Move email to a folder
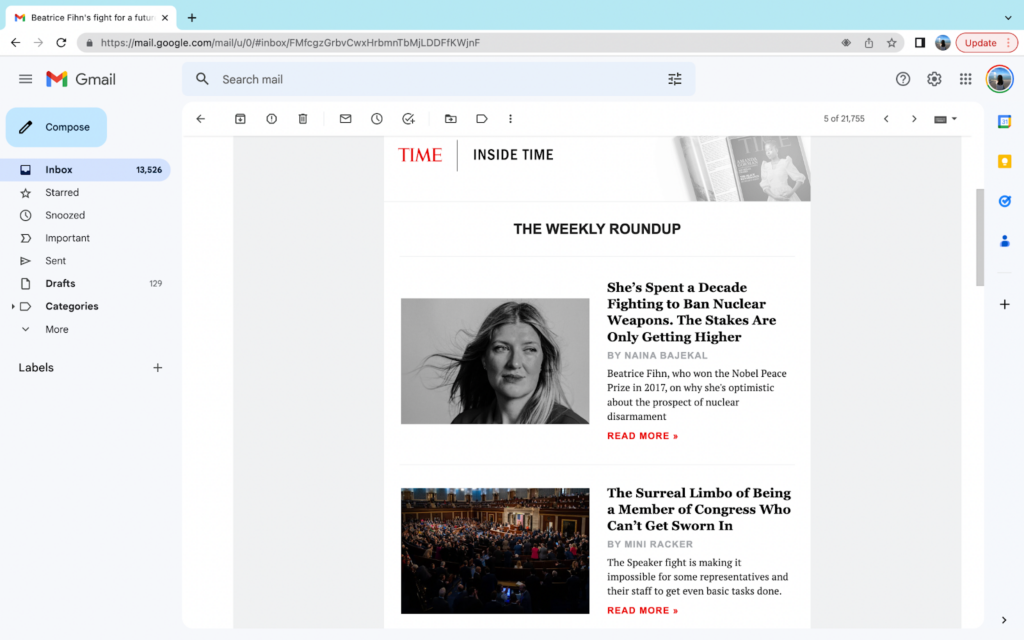Screen dimensions: 1024x640 (451, 119)
